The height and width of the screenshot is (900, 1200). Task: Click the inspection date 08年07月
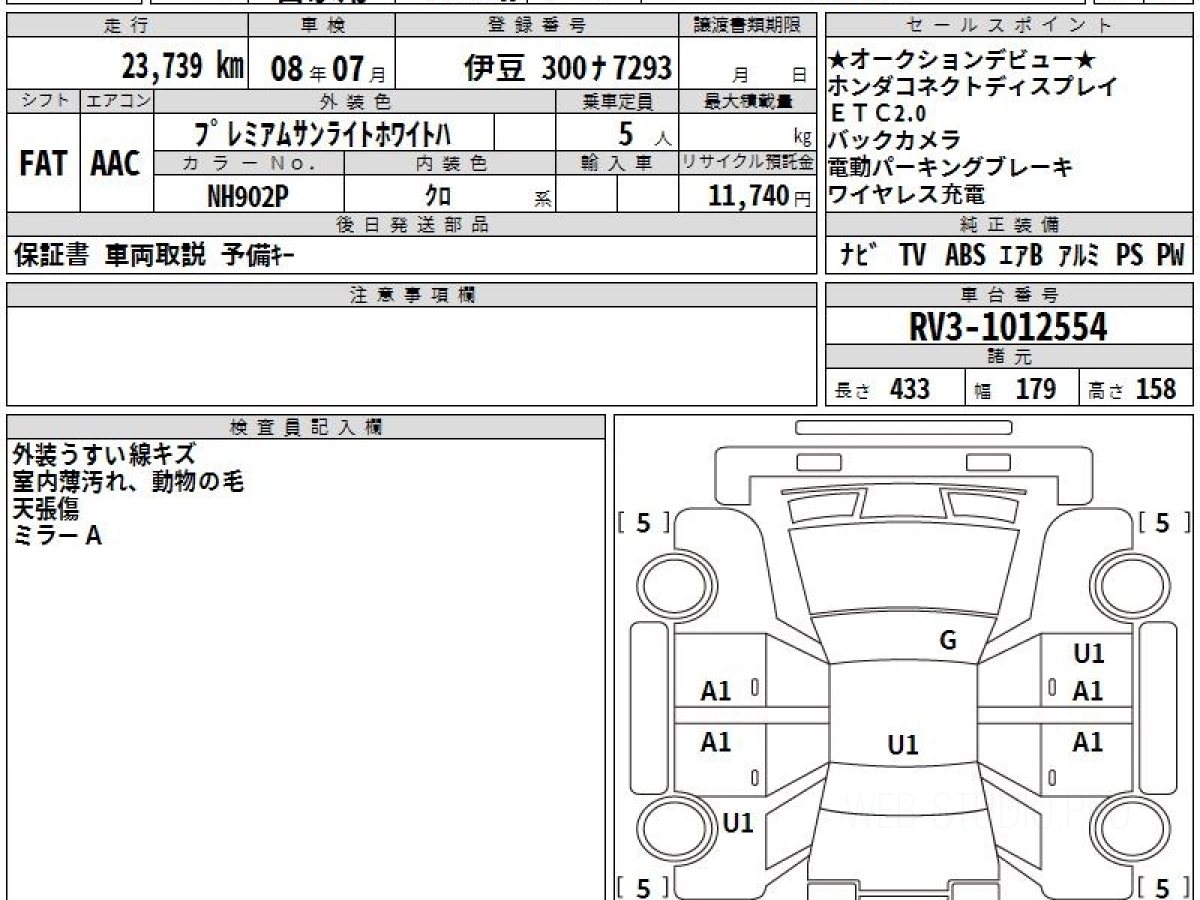(x=328, y=69)
